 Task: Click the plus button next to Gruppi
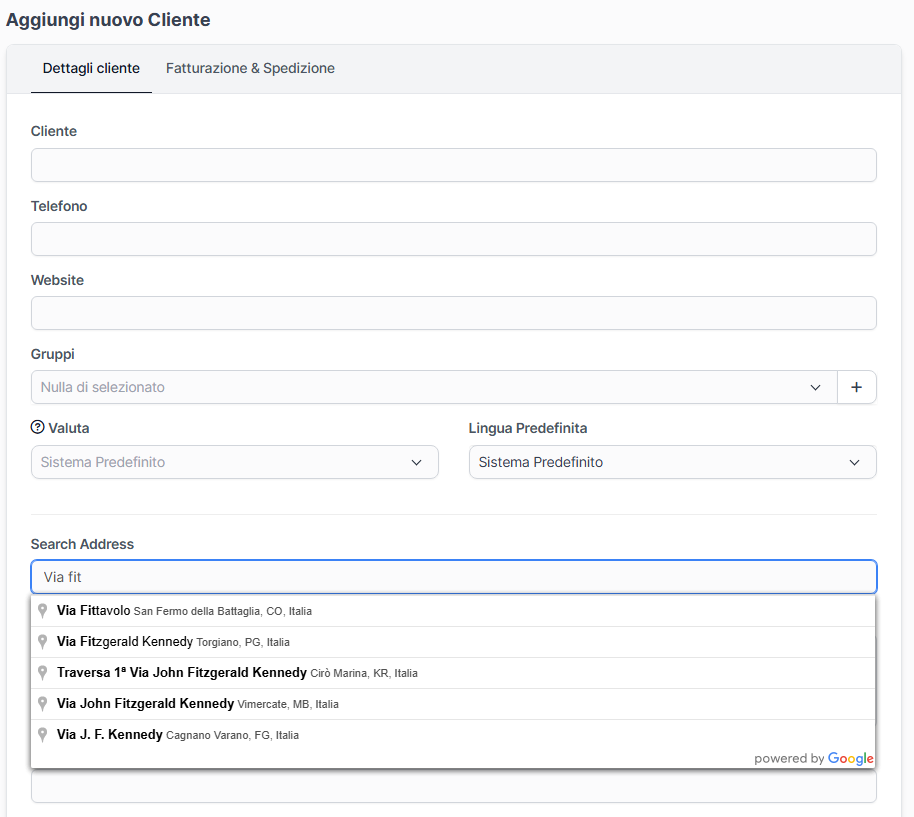pos(856,387)
